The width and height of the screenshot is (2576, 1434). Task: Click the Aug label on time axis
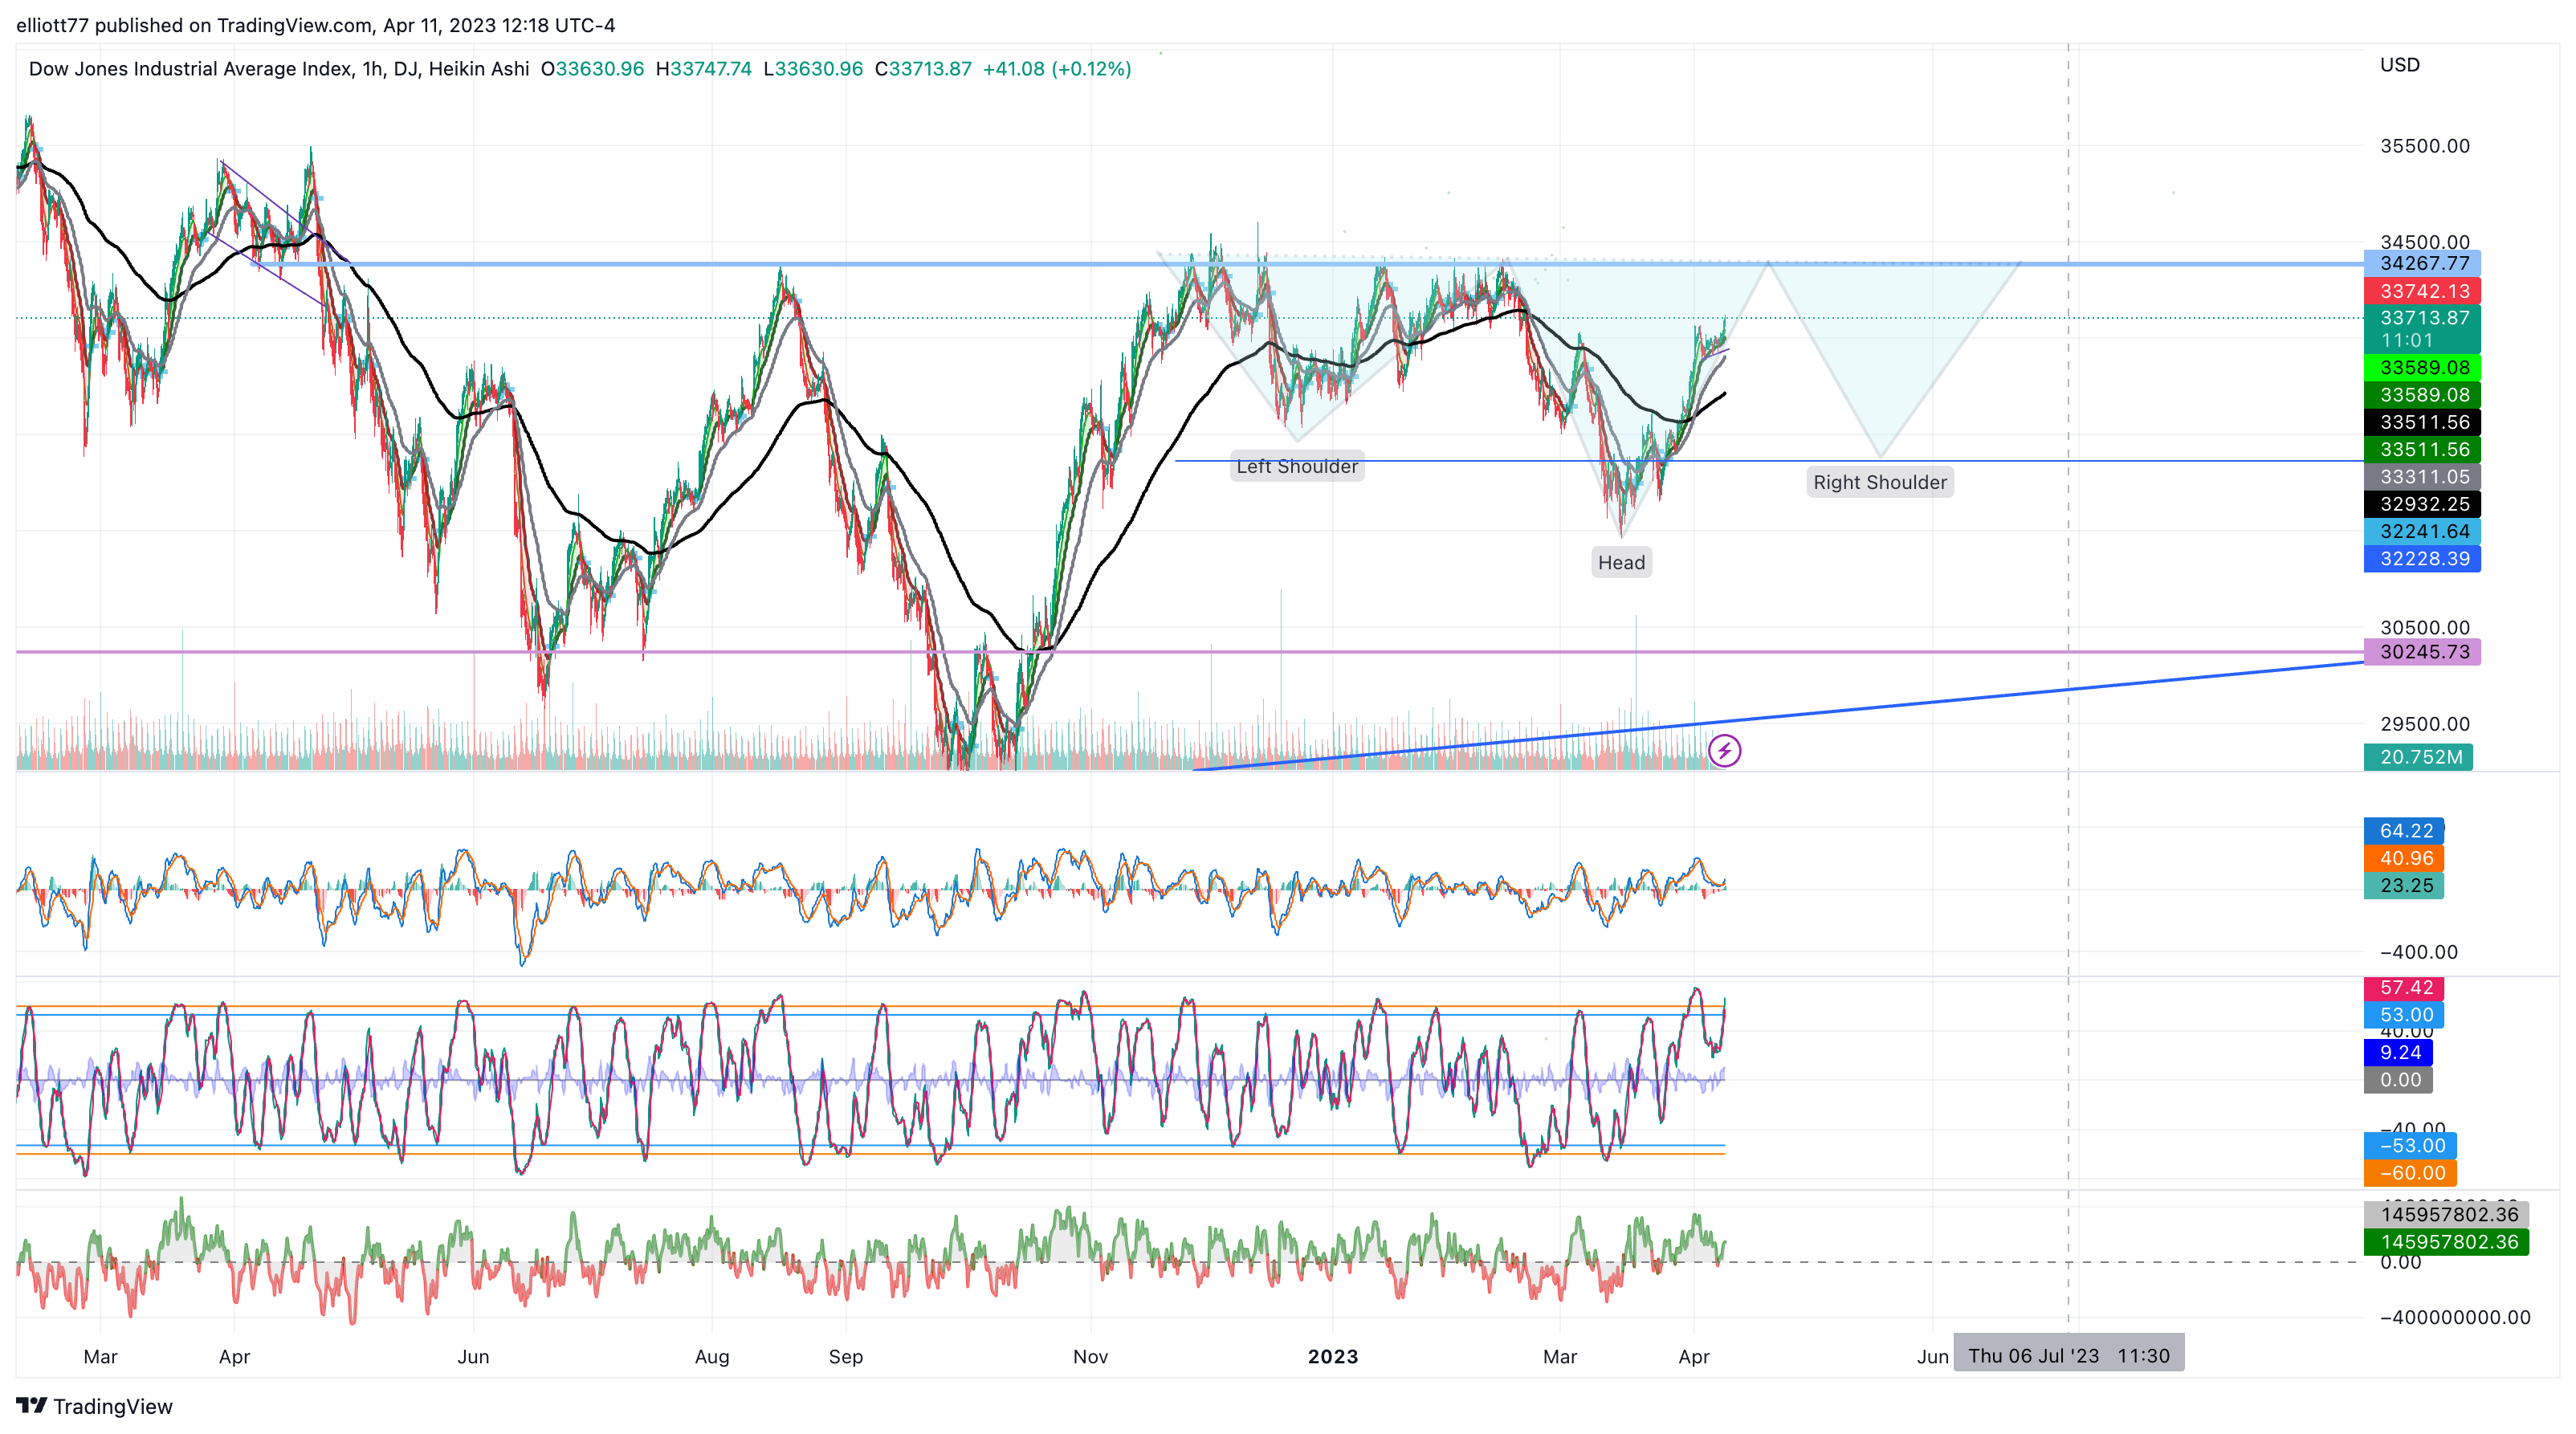[x=712, y=1357]
